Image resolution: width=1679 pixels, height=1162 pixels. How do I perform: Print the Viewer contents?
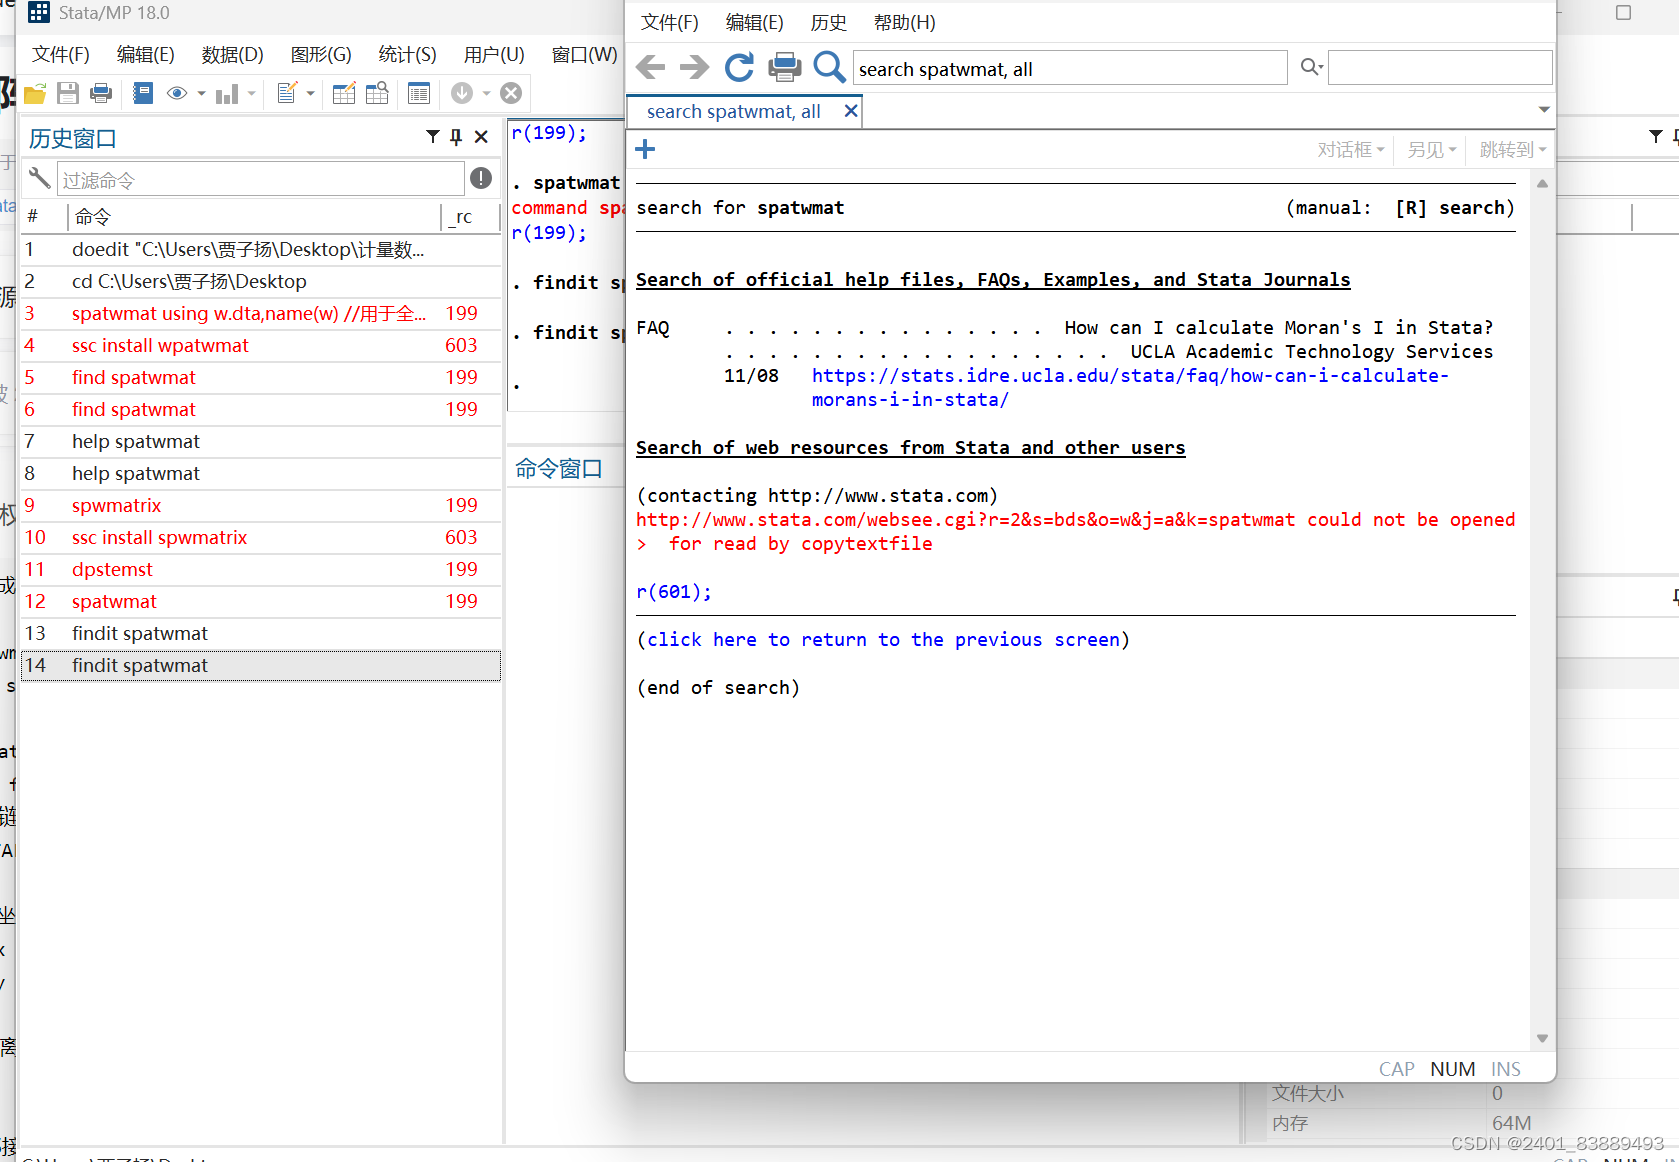tap(784, 67)
